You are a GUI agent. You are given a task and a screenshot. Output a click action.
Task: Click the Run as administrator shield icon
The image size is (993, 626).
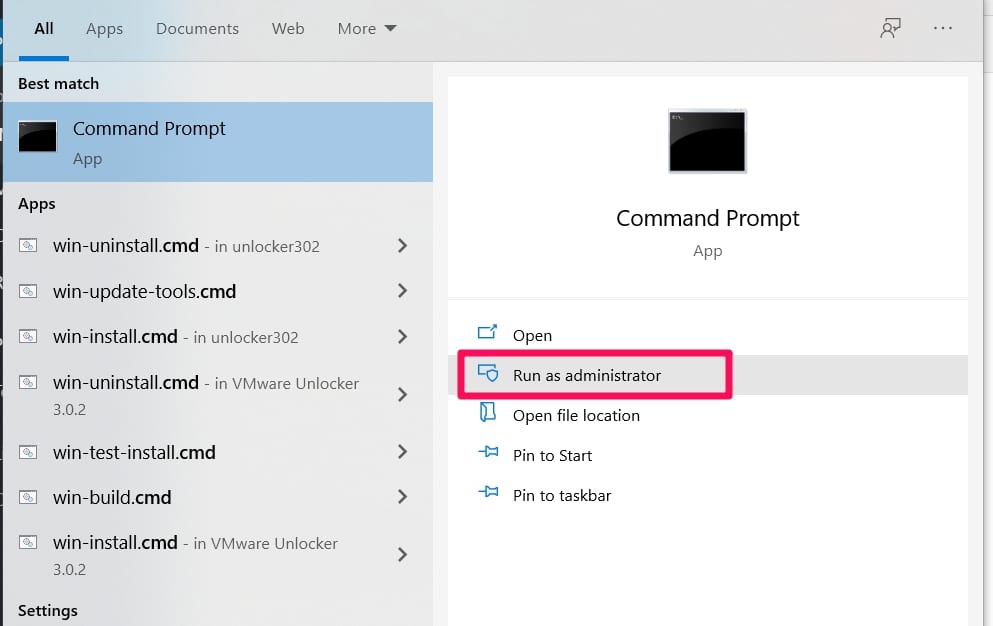click(488, 373)
